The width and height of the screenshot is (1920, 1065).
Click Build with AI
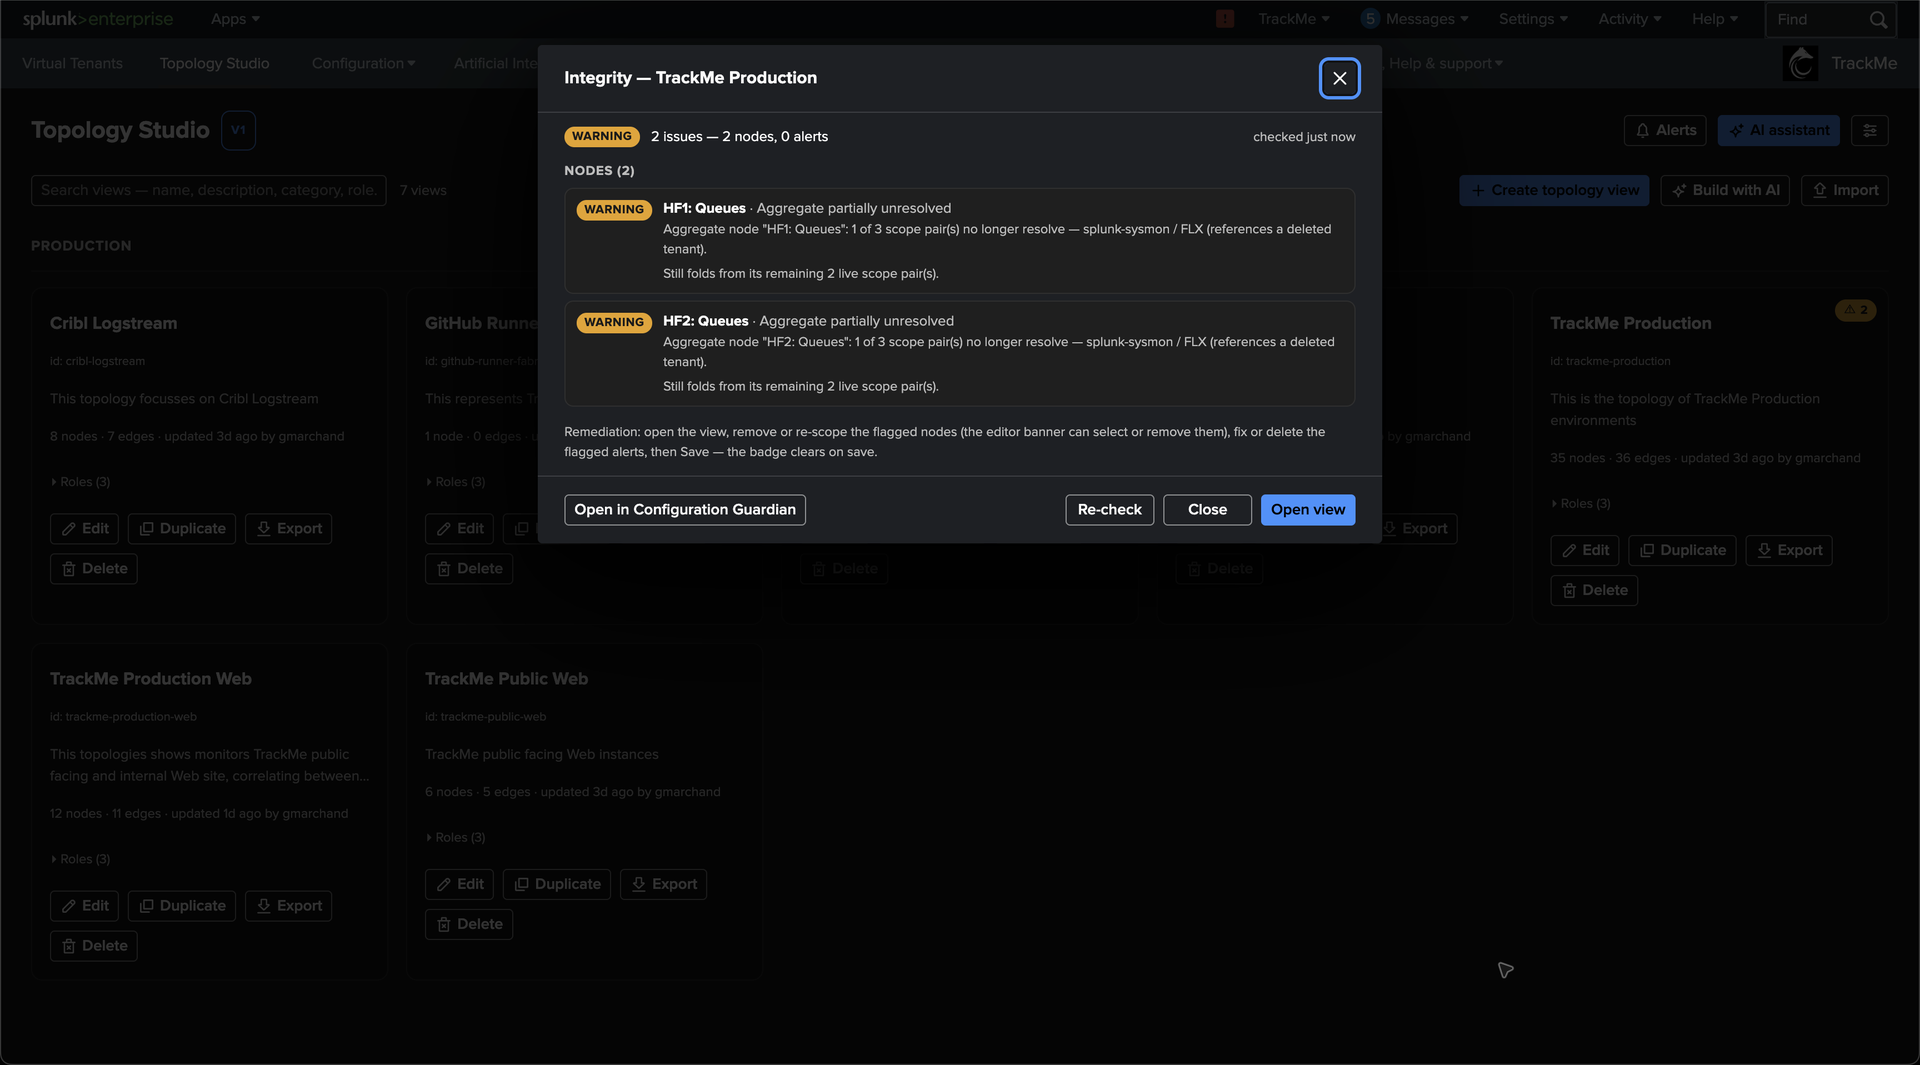click(x=1725, y=190)
